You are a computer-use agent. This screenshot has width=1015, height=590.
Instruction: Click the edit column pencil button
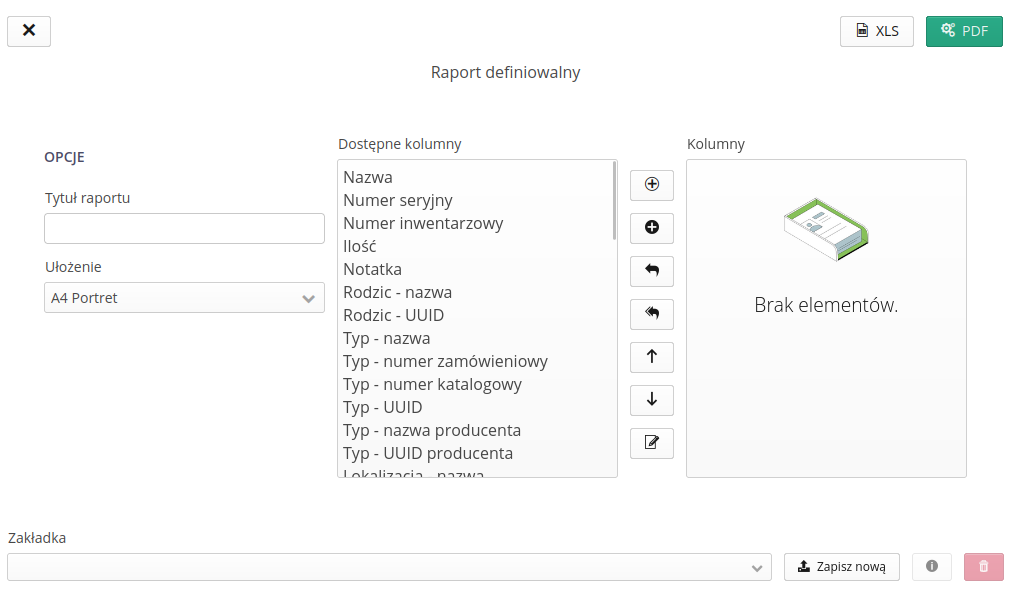pos(652,443)
